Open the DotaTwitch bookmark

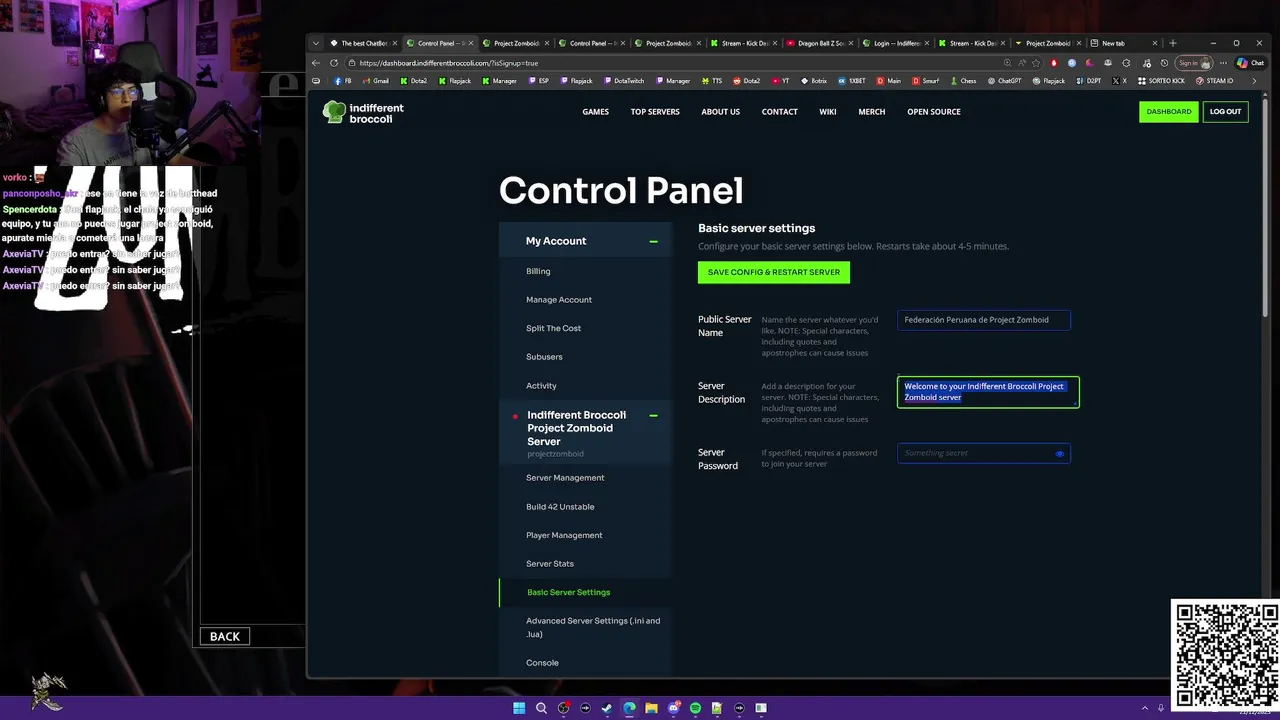pyautogui.click(x=623, y=81)
